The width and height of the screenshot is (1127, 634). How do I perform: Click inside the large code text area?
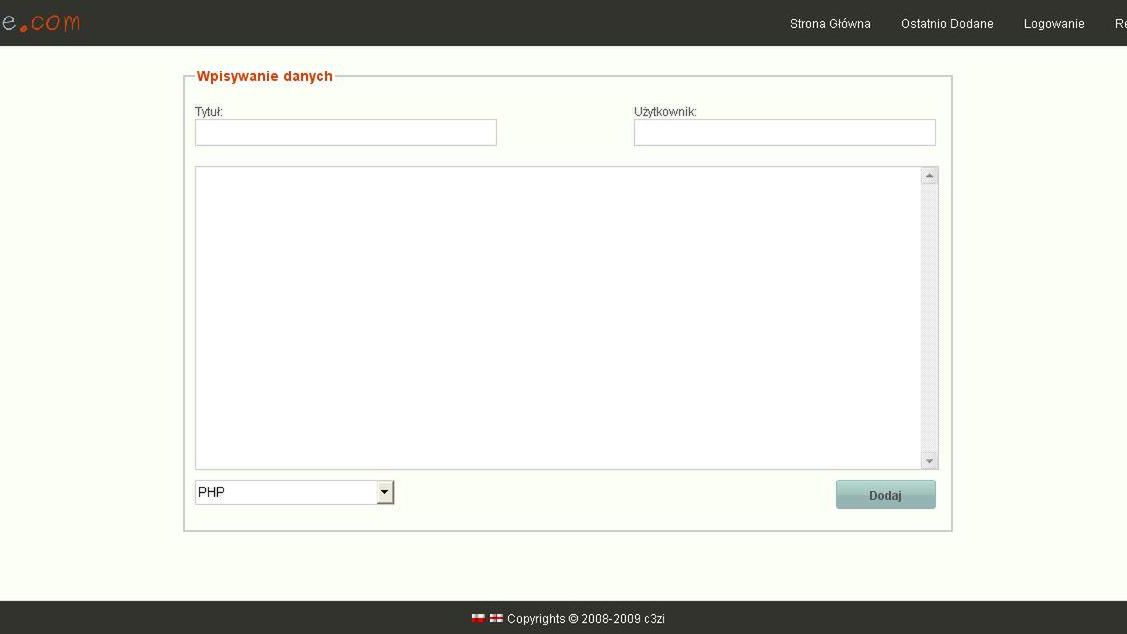click(558, 318)
